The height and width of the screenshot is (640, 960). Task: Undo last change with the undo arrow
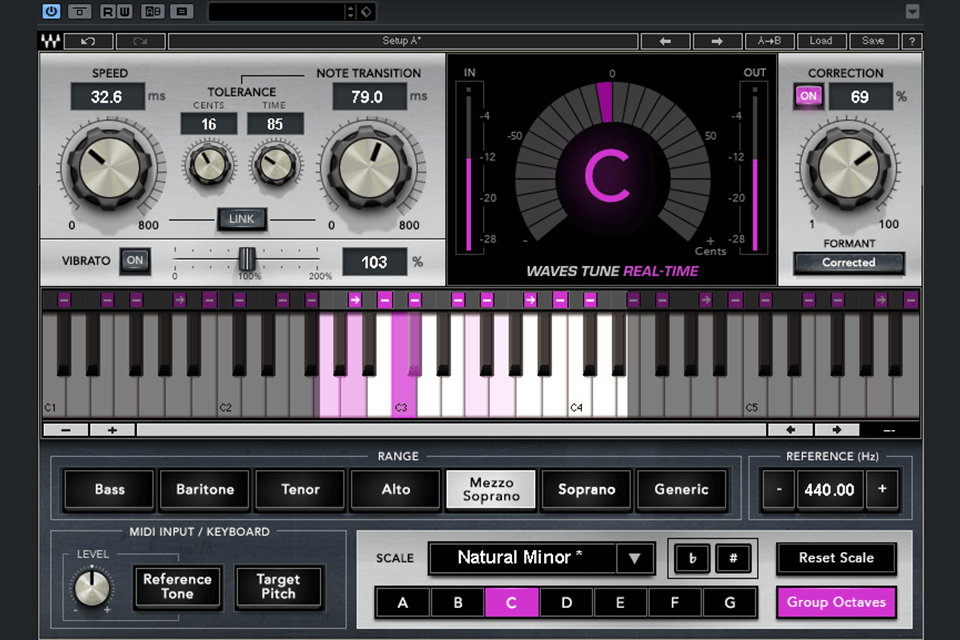(x=88, y=41)
